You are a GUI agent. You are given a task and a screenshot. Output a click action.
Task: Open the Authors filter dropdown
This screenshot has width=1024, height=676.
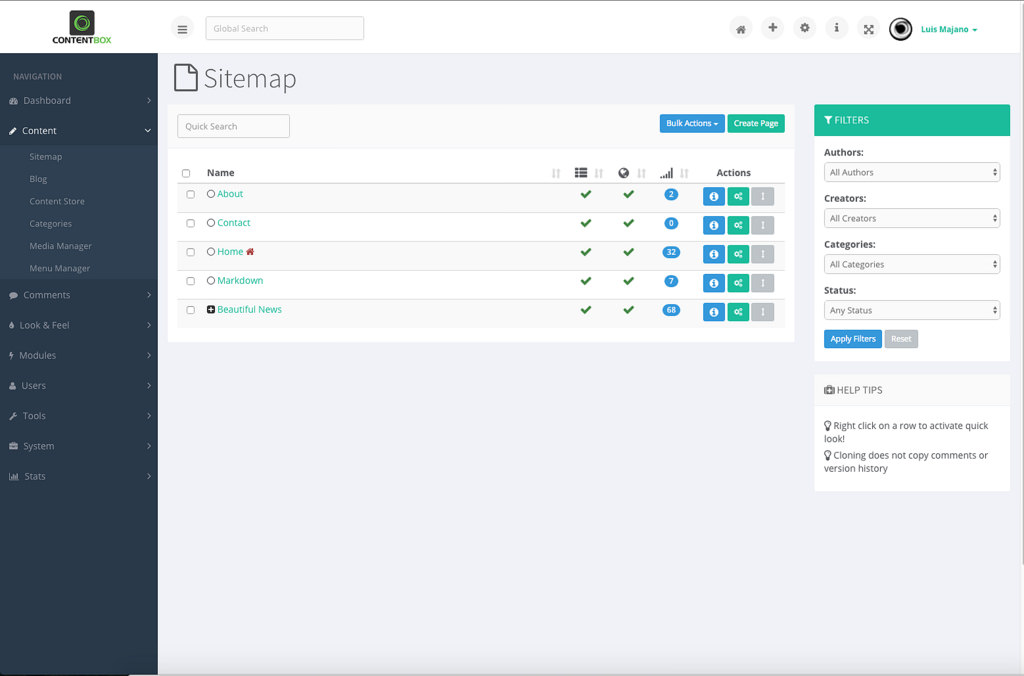[x=911, y=172]
